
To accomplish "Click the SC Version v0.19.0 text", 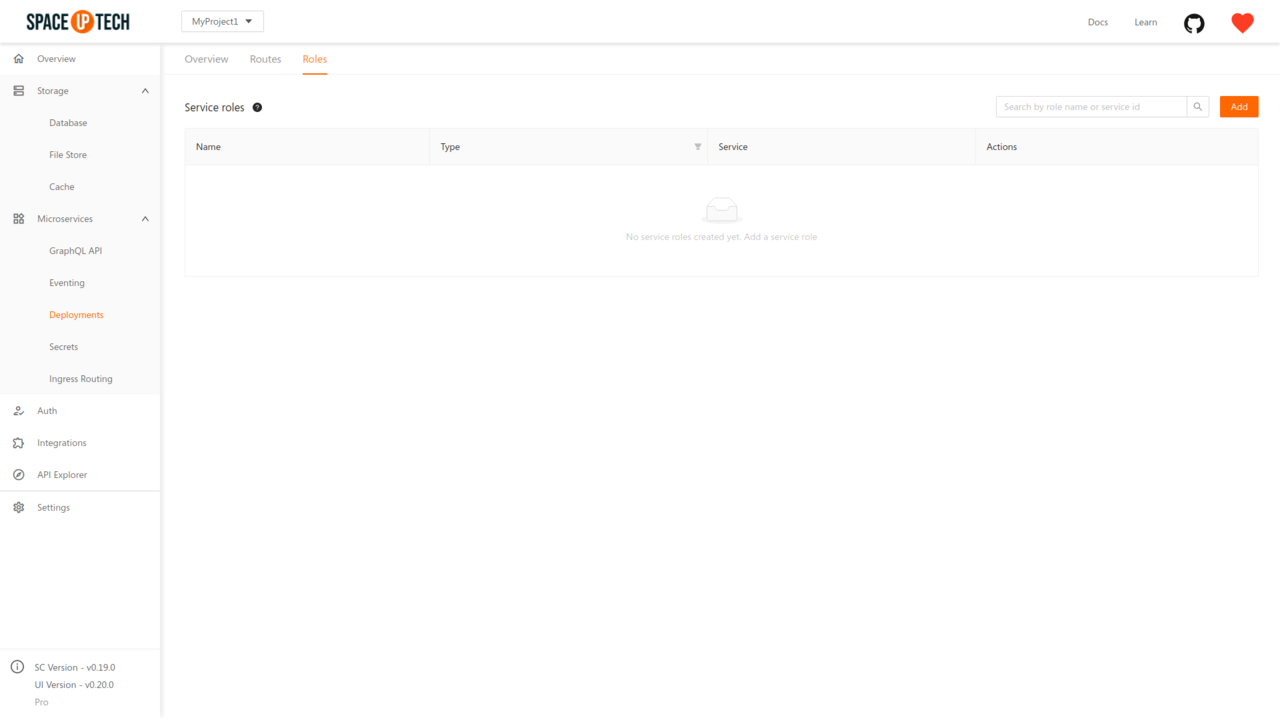I will [75, 667].
